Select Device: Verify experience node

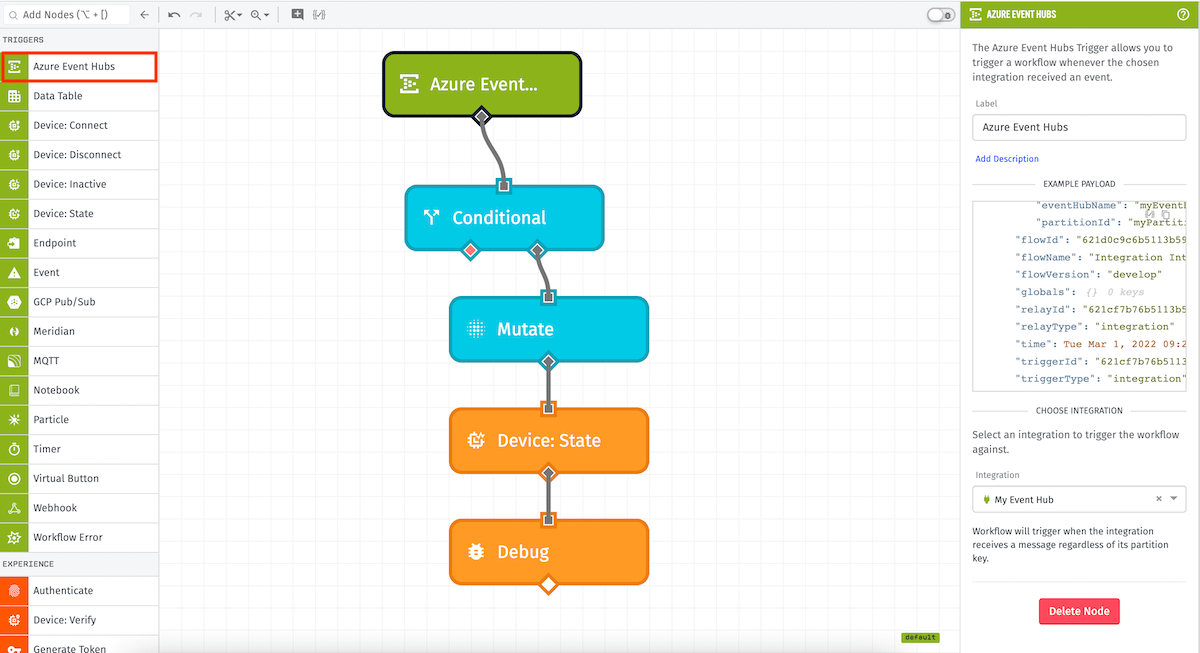pyautogui.click(x=79, y=620)
